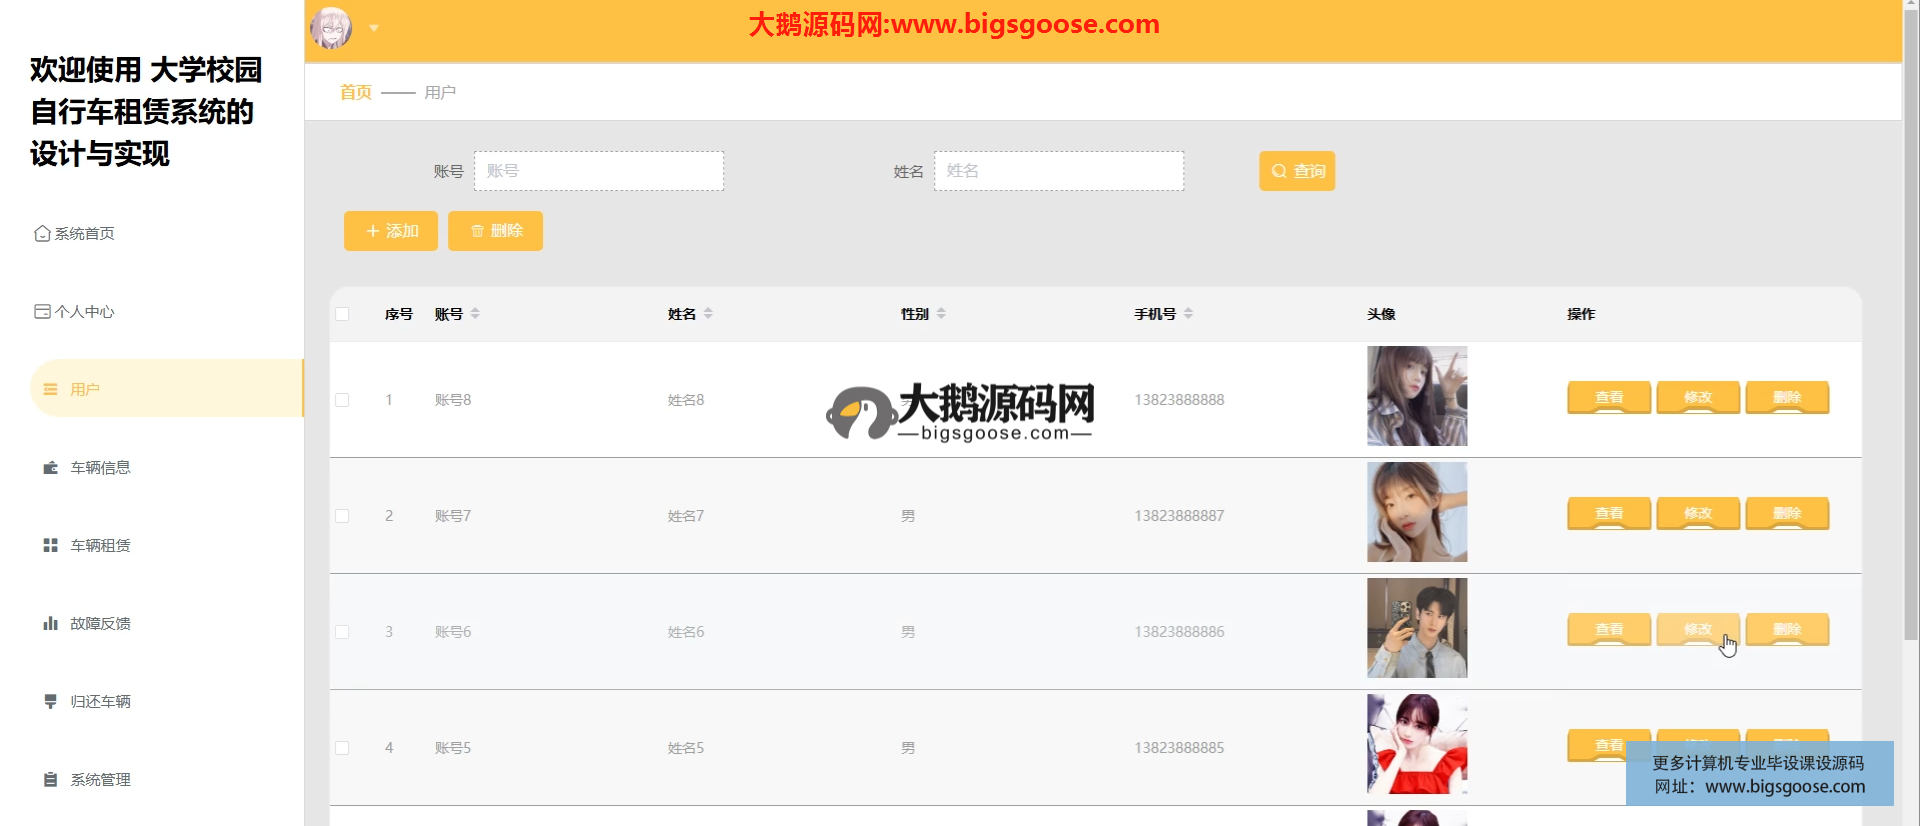Click the 车辆信息 sidebar icon
Screen dimensions: 1920x826
pos(50,468)
